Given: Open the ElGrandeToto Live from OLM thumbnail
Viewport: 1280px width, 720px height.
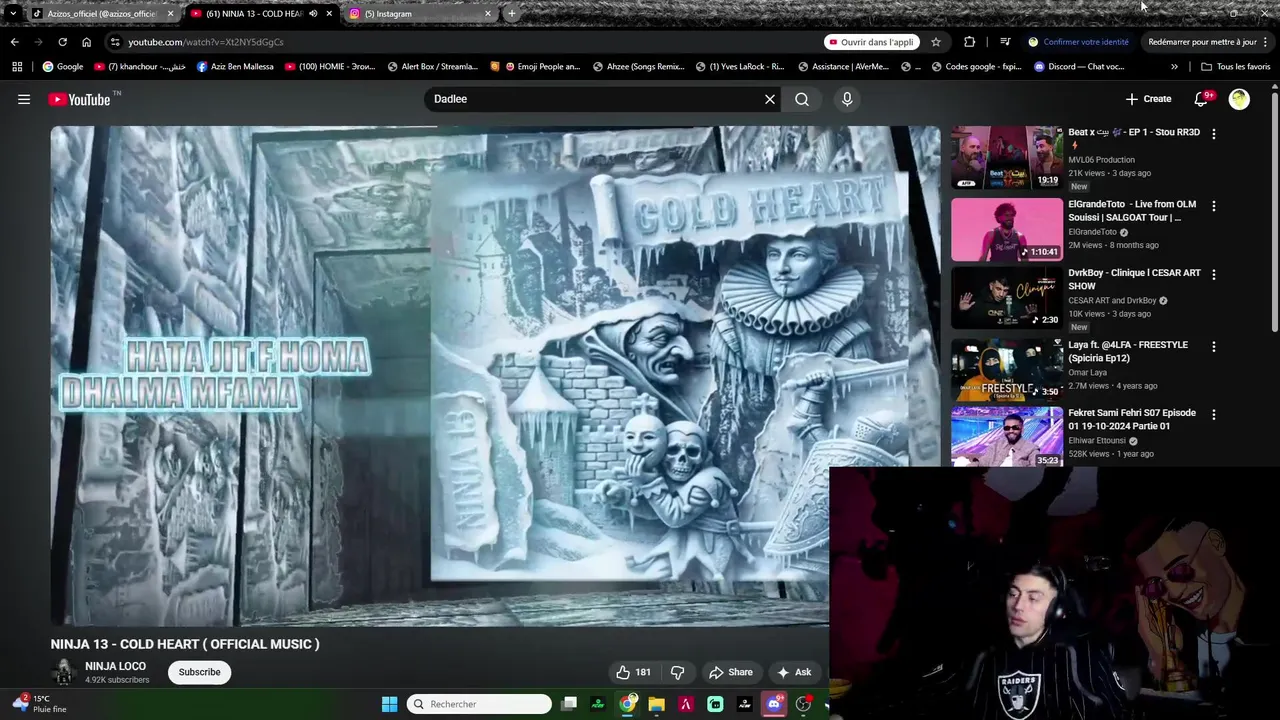Looking at the screenshot, I should [x=1007, y=229].
